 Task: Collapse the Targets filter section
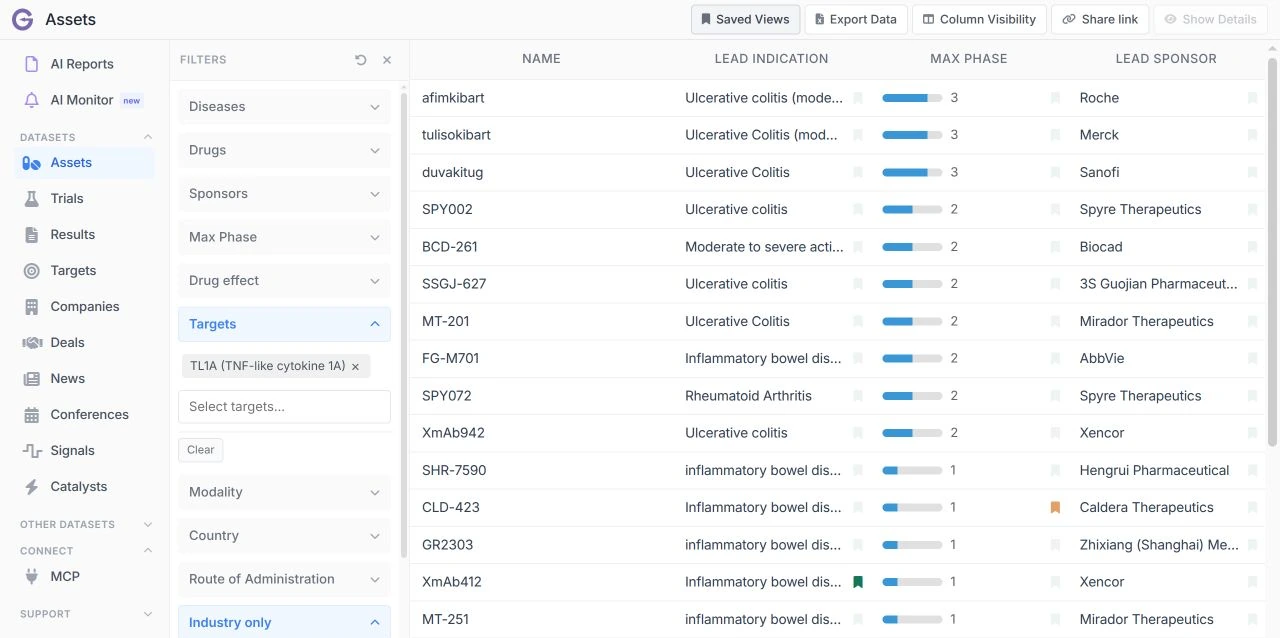pos(284,324)
